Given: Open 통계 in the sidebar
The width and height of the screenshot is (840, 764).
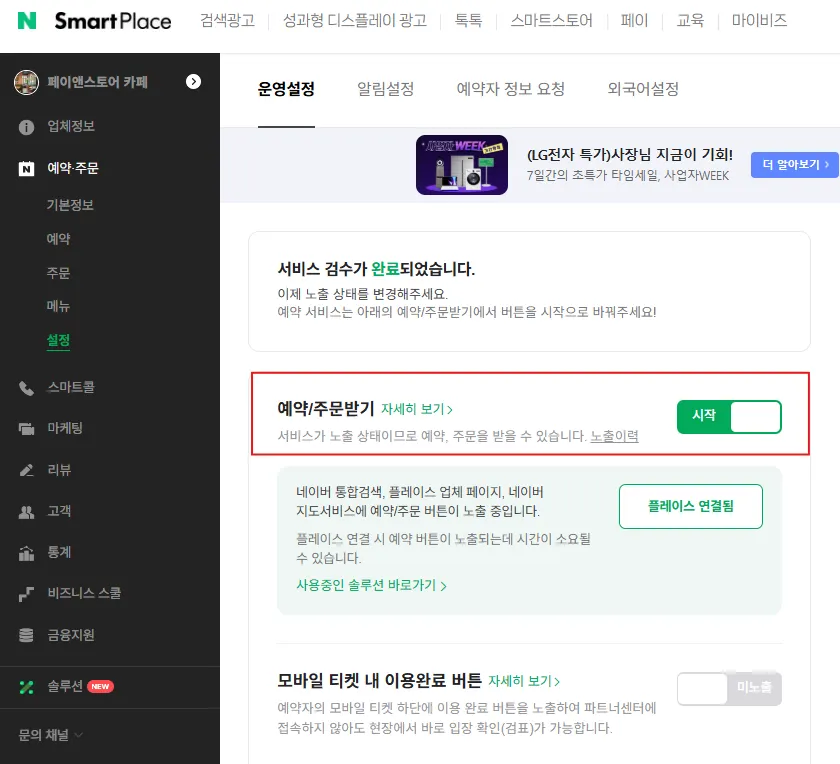Looking at the screenshot, I should (59, 552).
